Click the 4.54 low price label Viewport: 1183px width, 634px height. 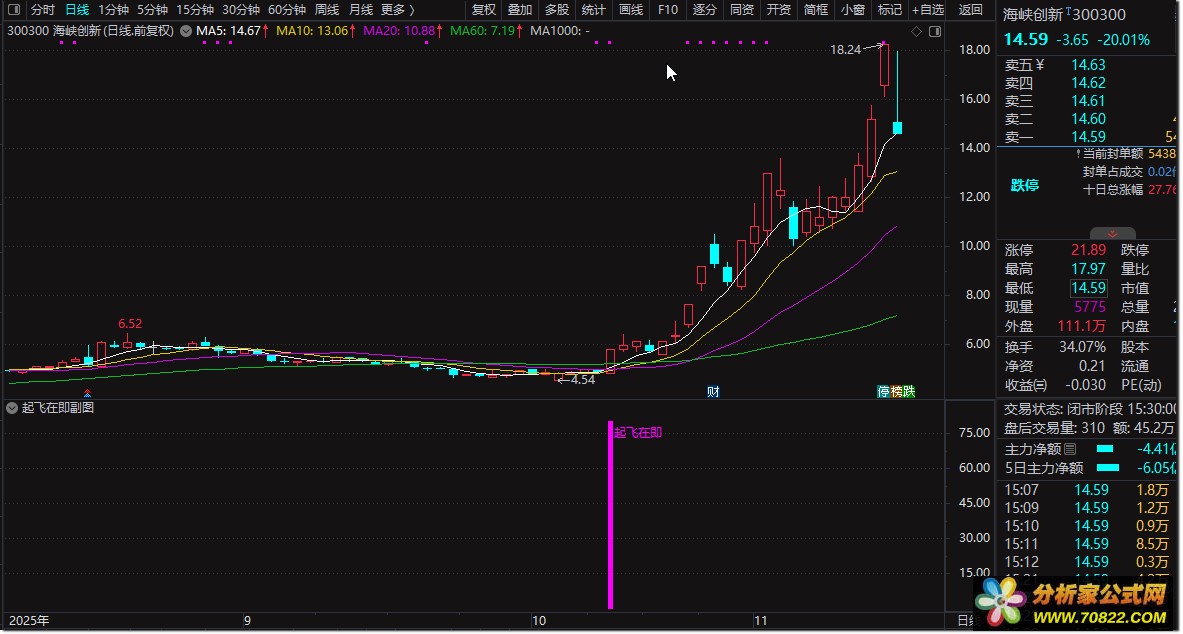(582, 380)
